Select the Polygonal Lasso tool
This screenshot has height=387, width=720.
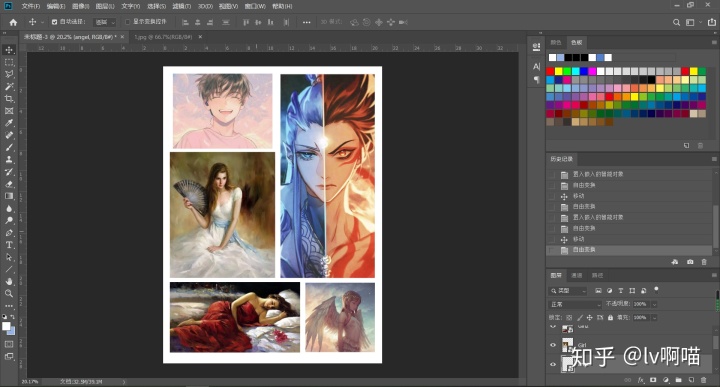9,74
